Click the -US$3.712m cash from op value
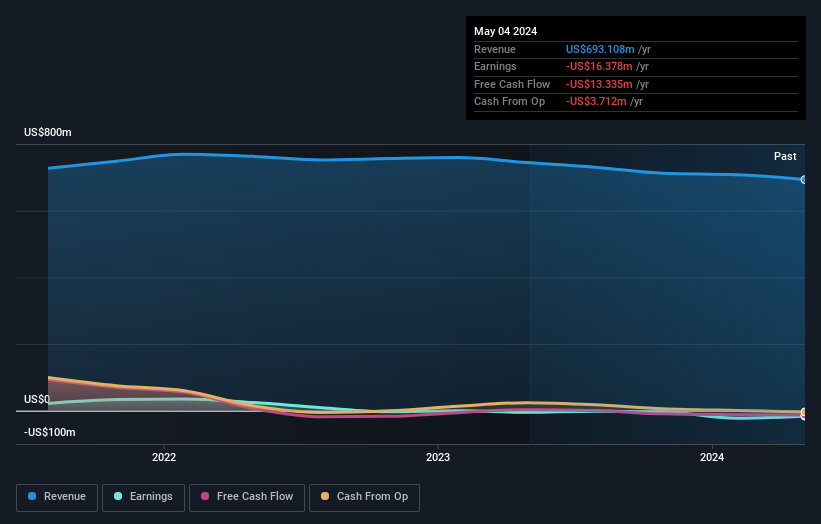The image size is (821, 524). [x=596, y=102]
